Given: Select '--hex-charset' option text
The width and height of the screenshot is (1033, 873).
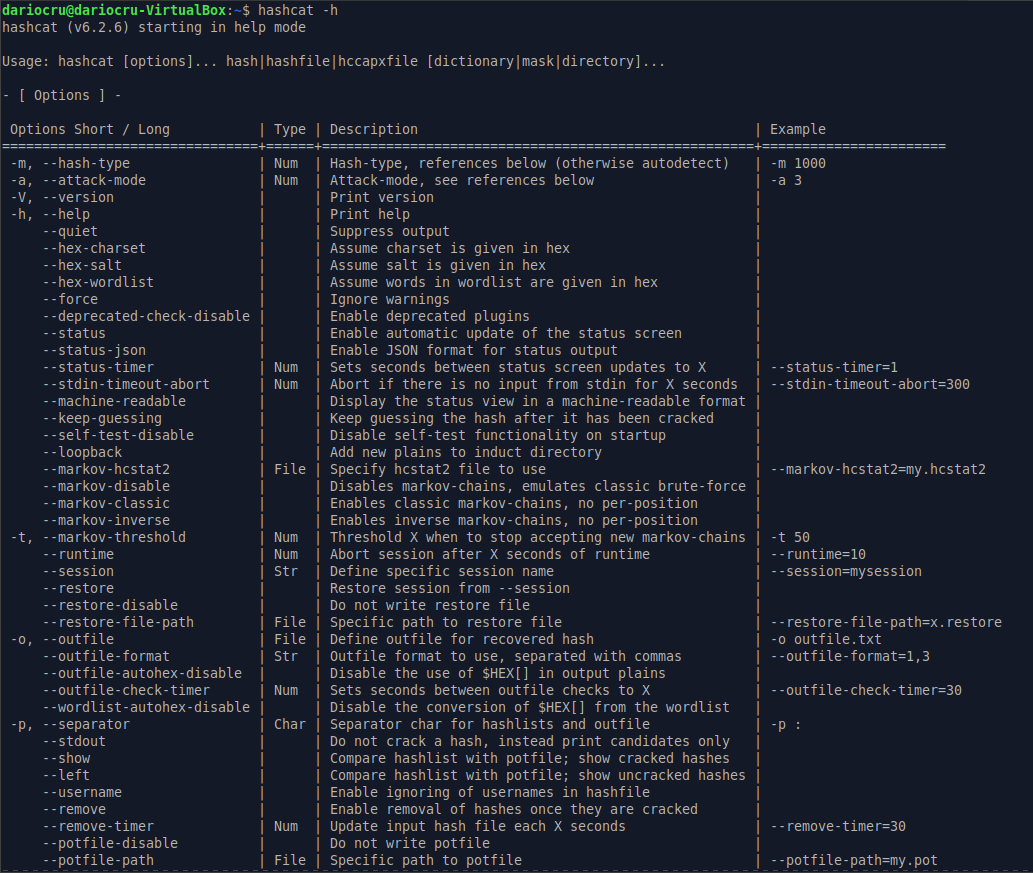Looking at the screenshot, I should point(94,248).
